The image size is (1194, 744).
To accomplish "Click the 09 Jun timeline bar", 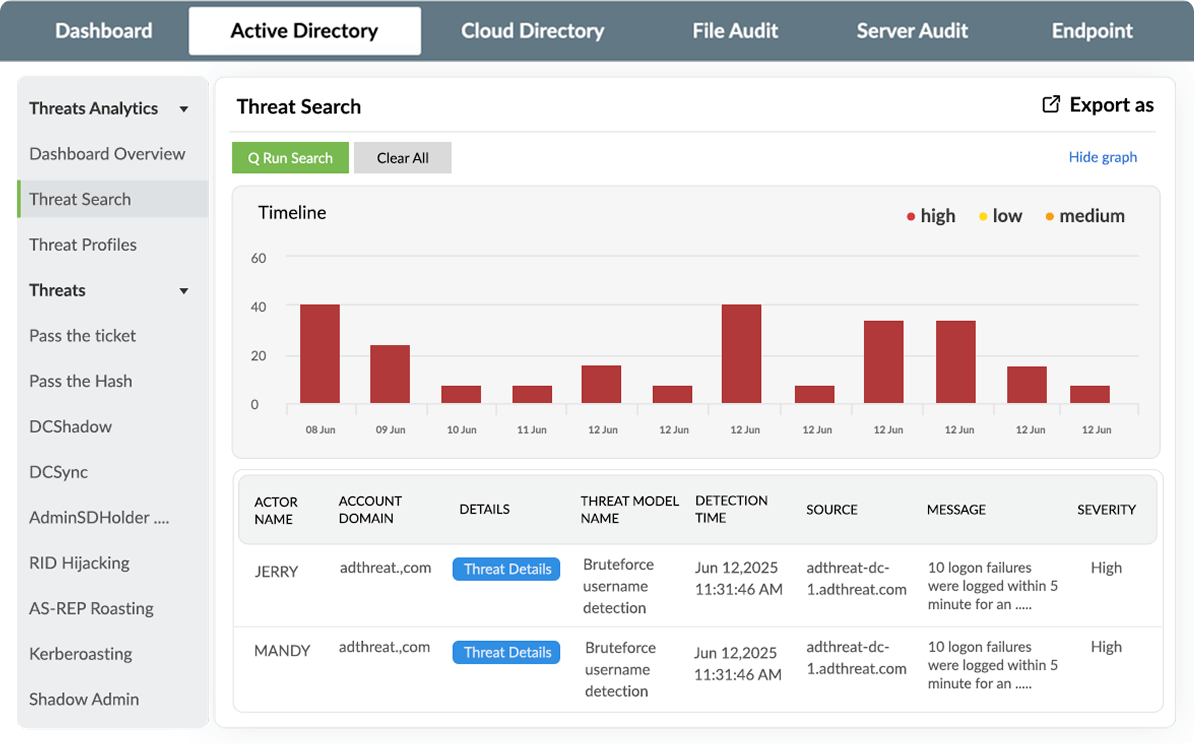I will pyautogui.click(x=390, y=374).
